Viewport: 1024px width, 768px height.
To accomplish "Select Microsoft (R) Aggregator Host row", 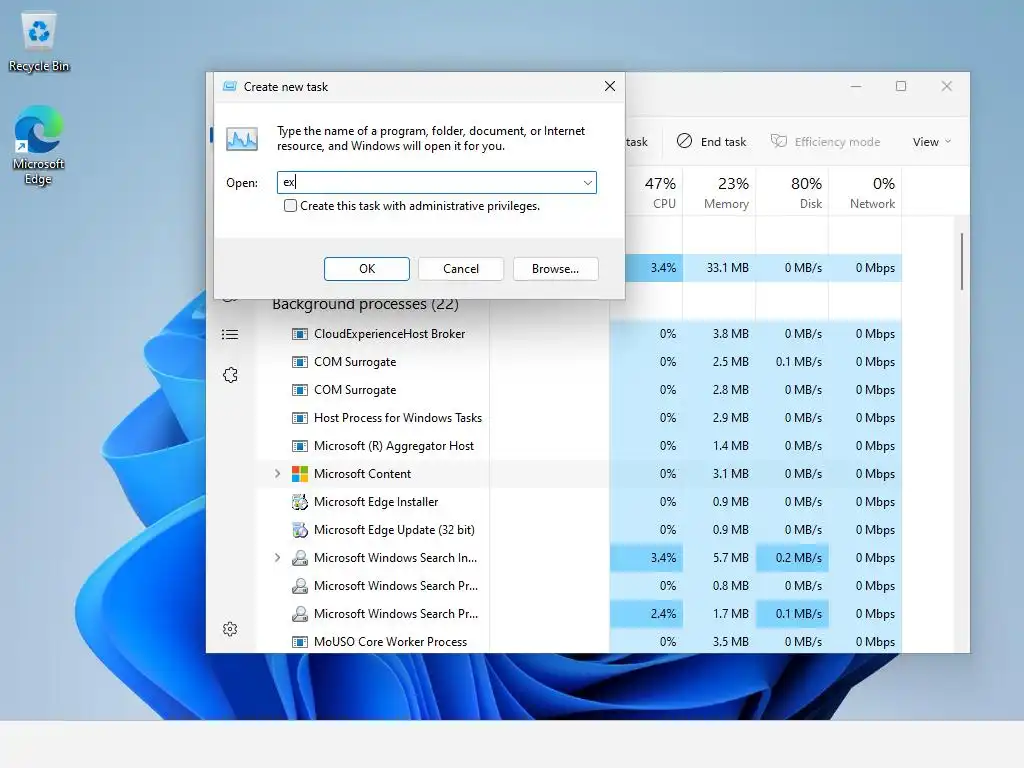I will click(579, 446).
